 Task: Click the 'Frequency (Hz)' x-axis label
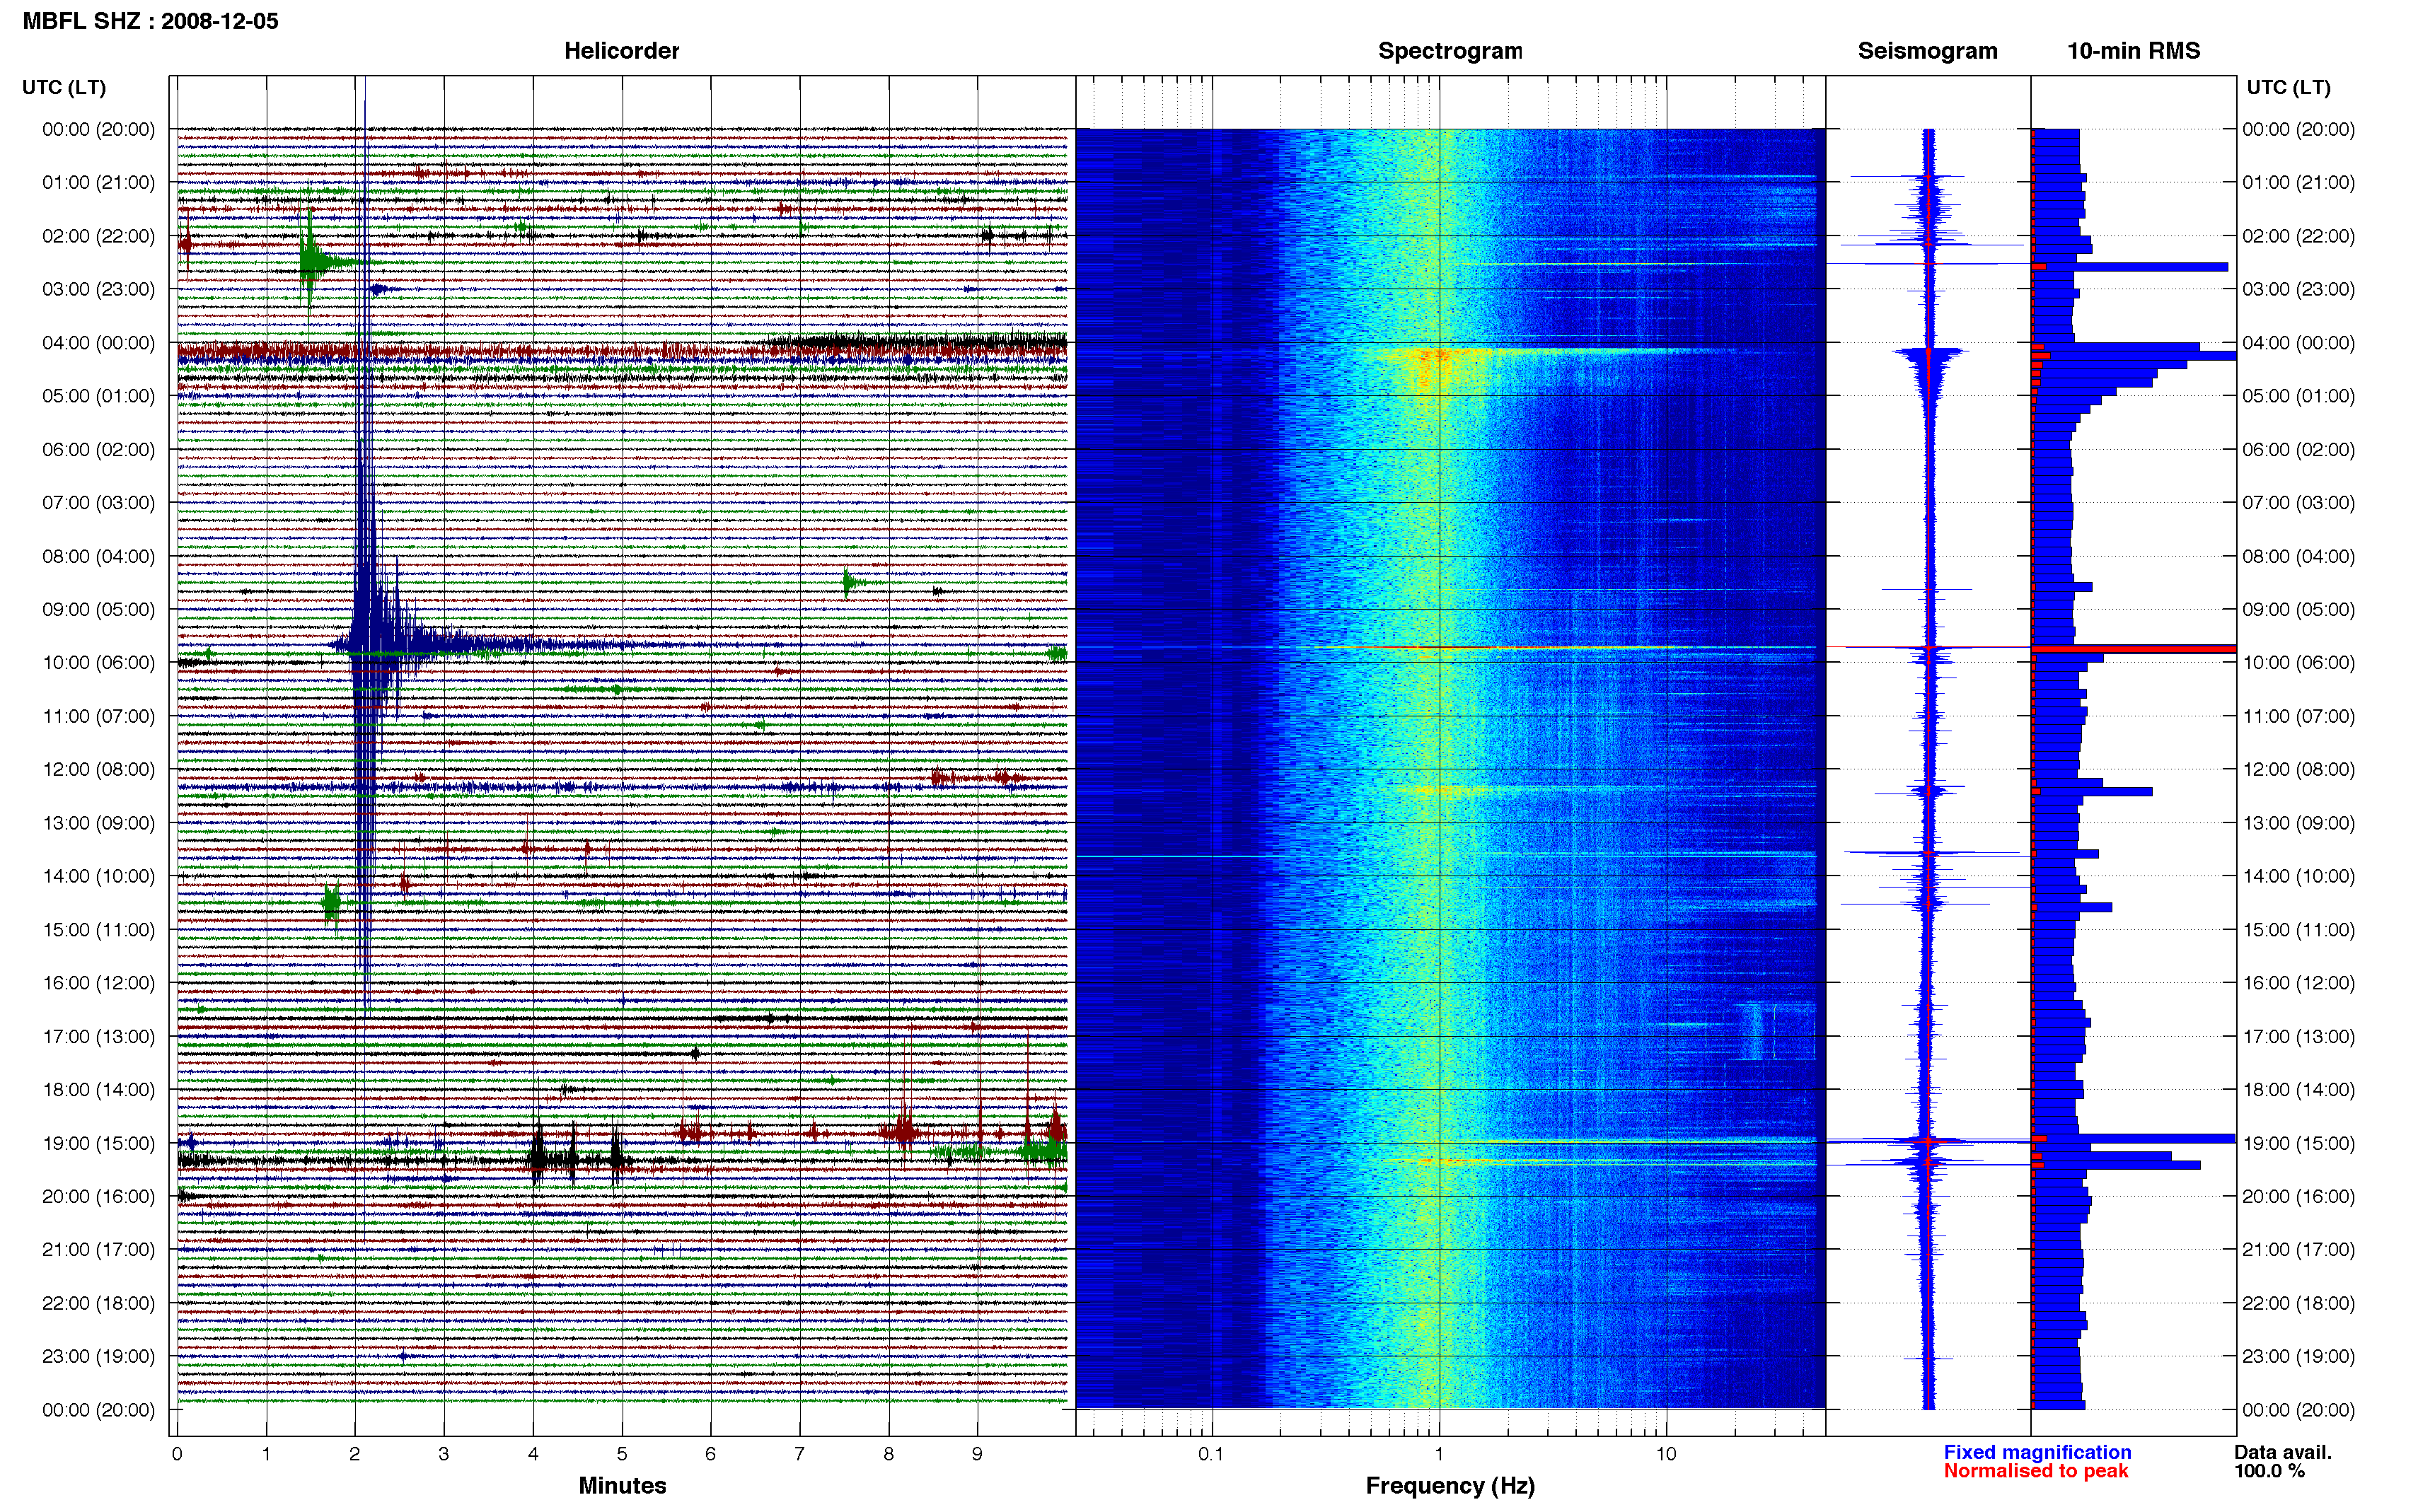(x=1450, y=1486)
